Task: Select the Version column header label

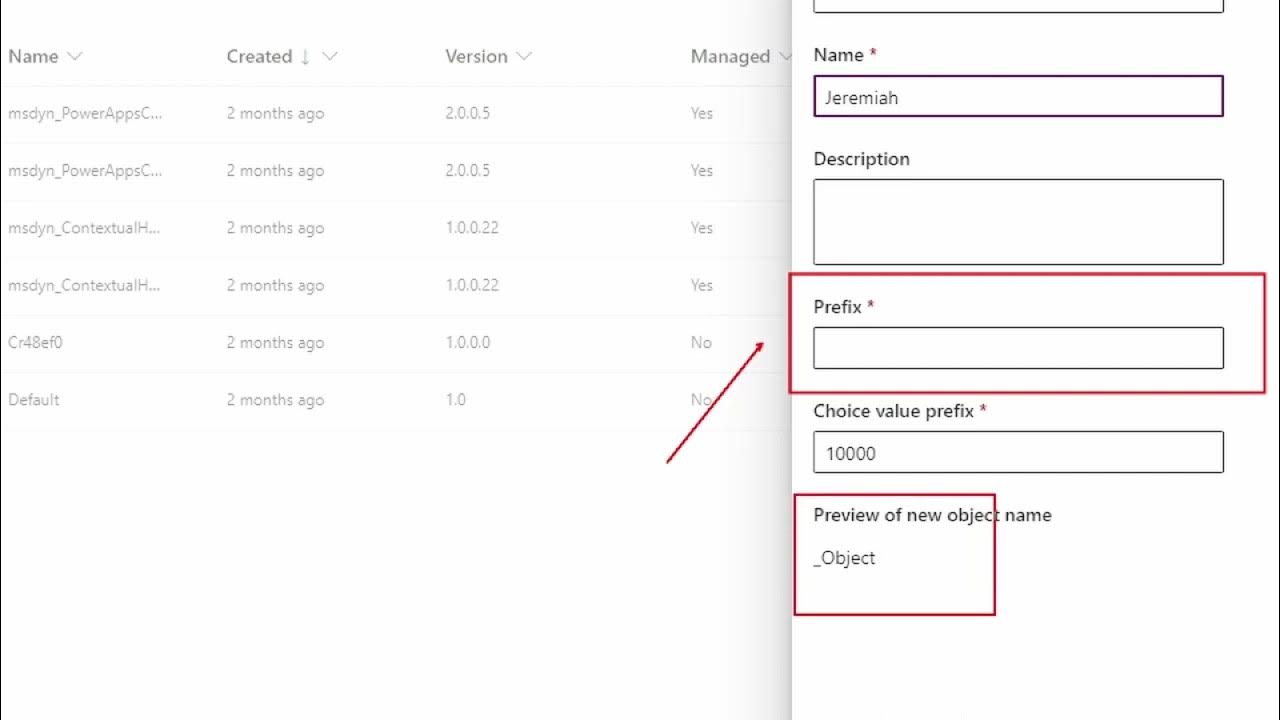Action: (x=476, y=57)
